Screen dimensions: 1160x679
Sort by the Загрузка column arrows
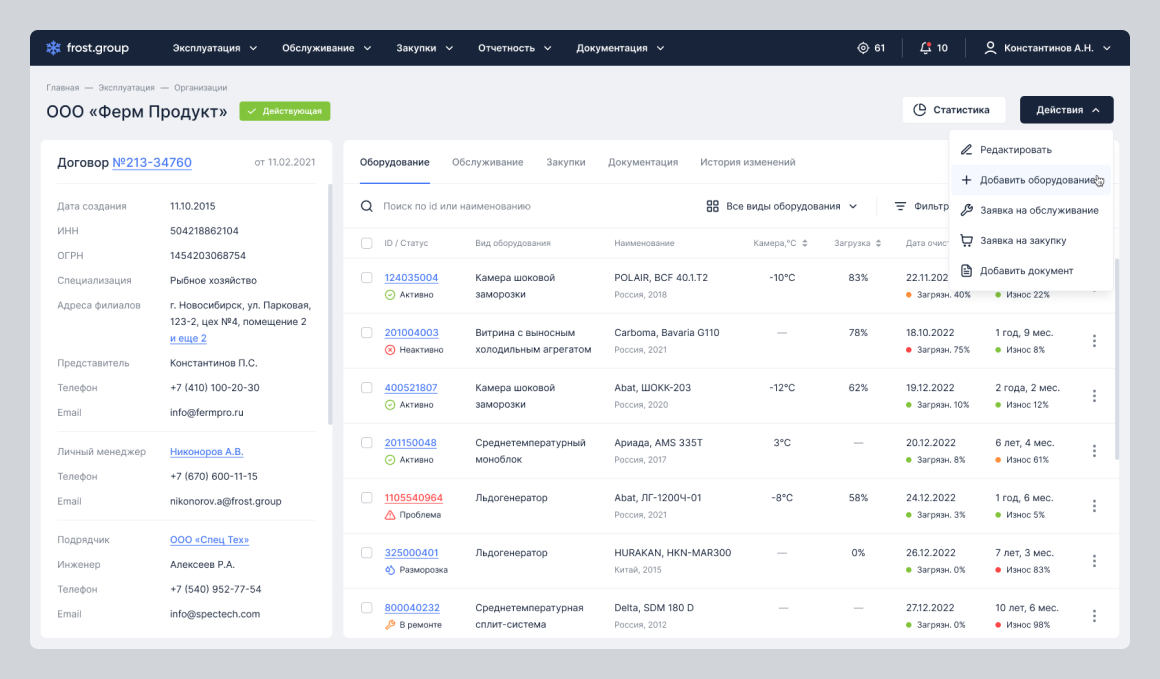878,243
